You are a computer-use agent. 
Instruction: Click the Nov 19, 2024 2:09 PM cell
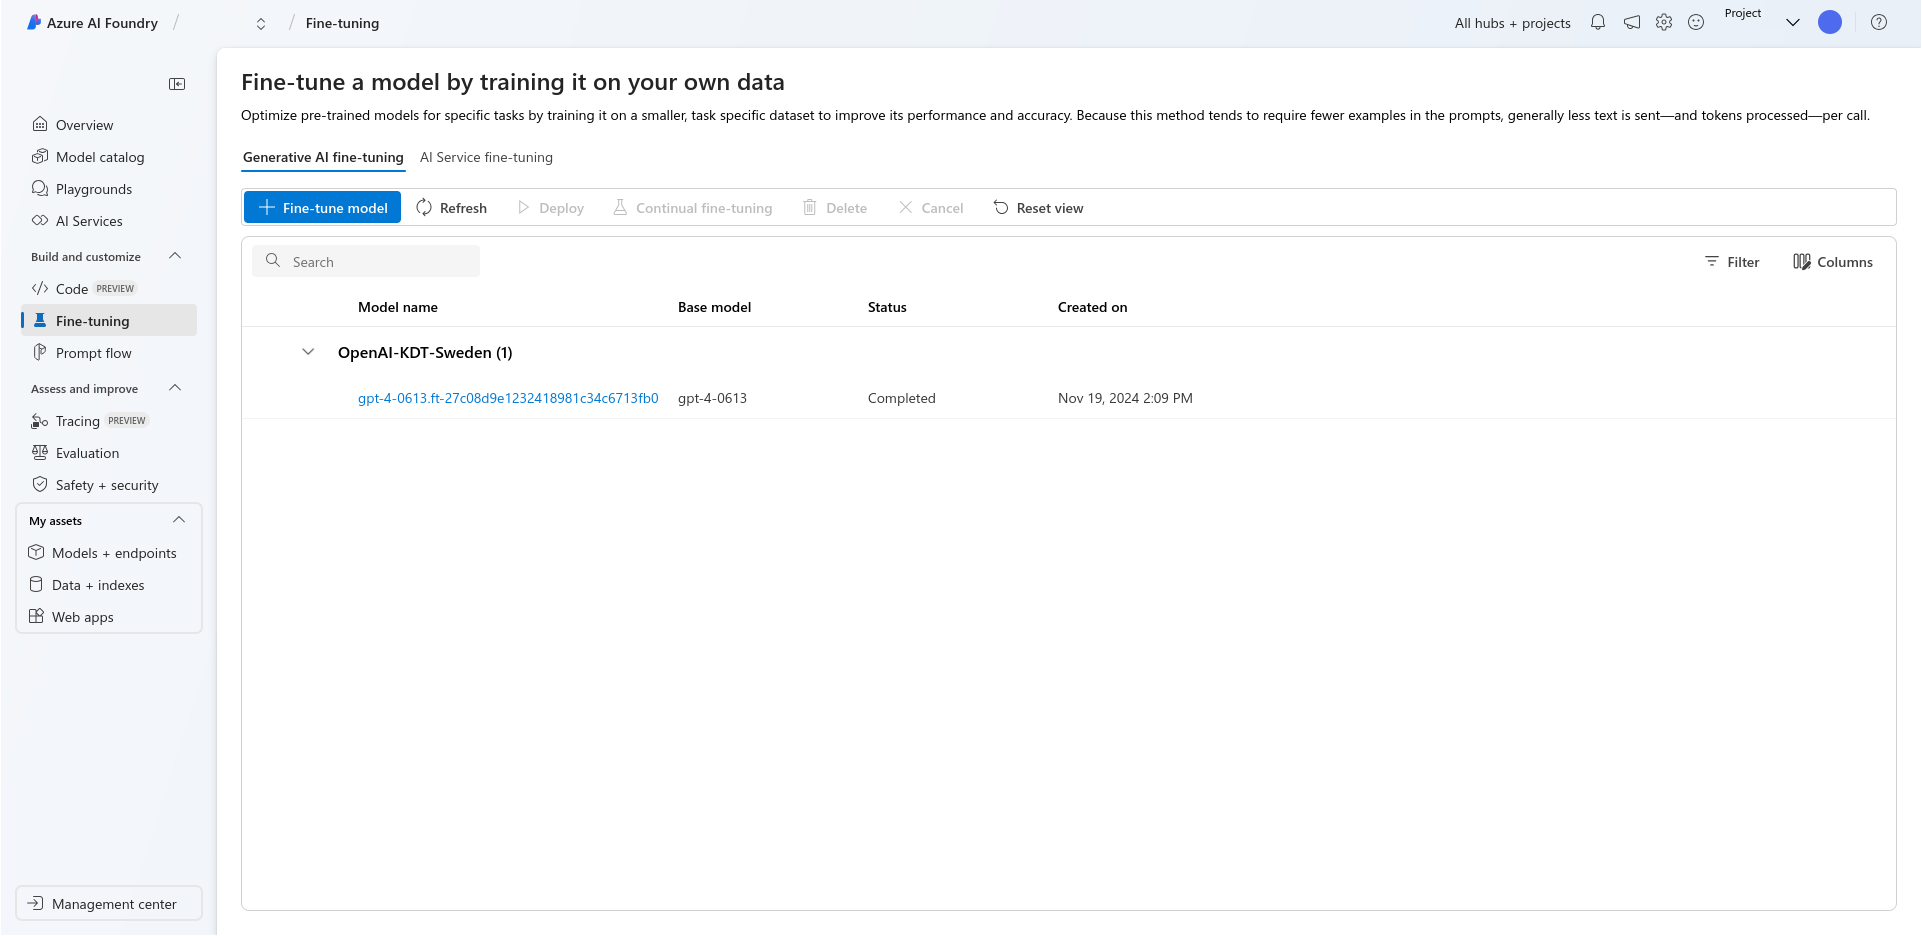point(1125,398)
